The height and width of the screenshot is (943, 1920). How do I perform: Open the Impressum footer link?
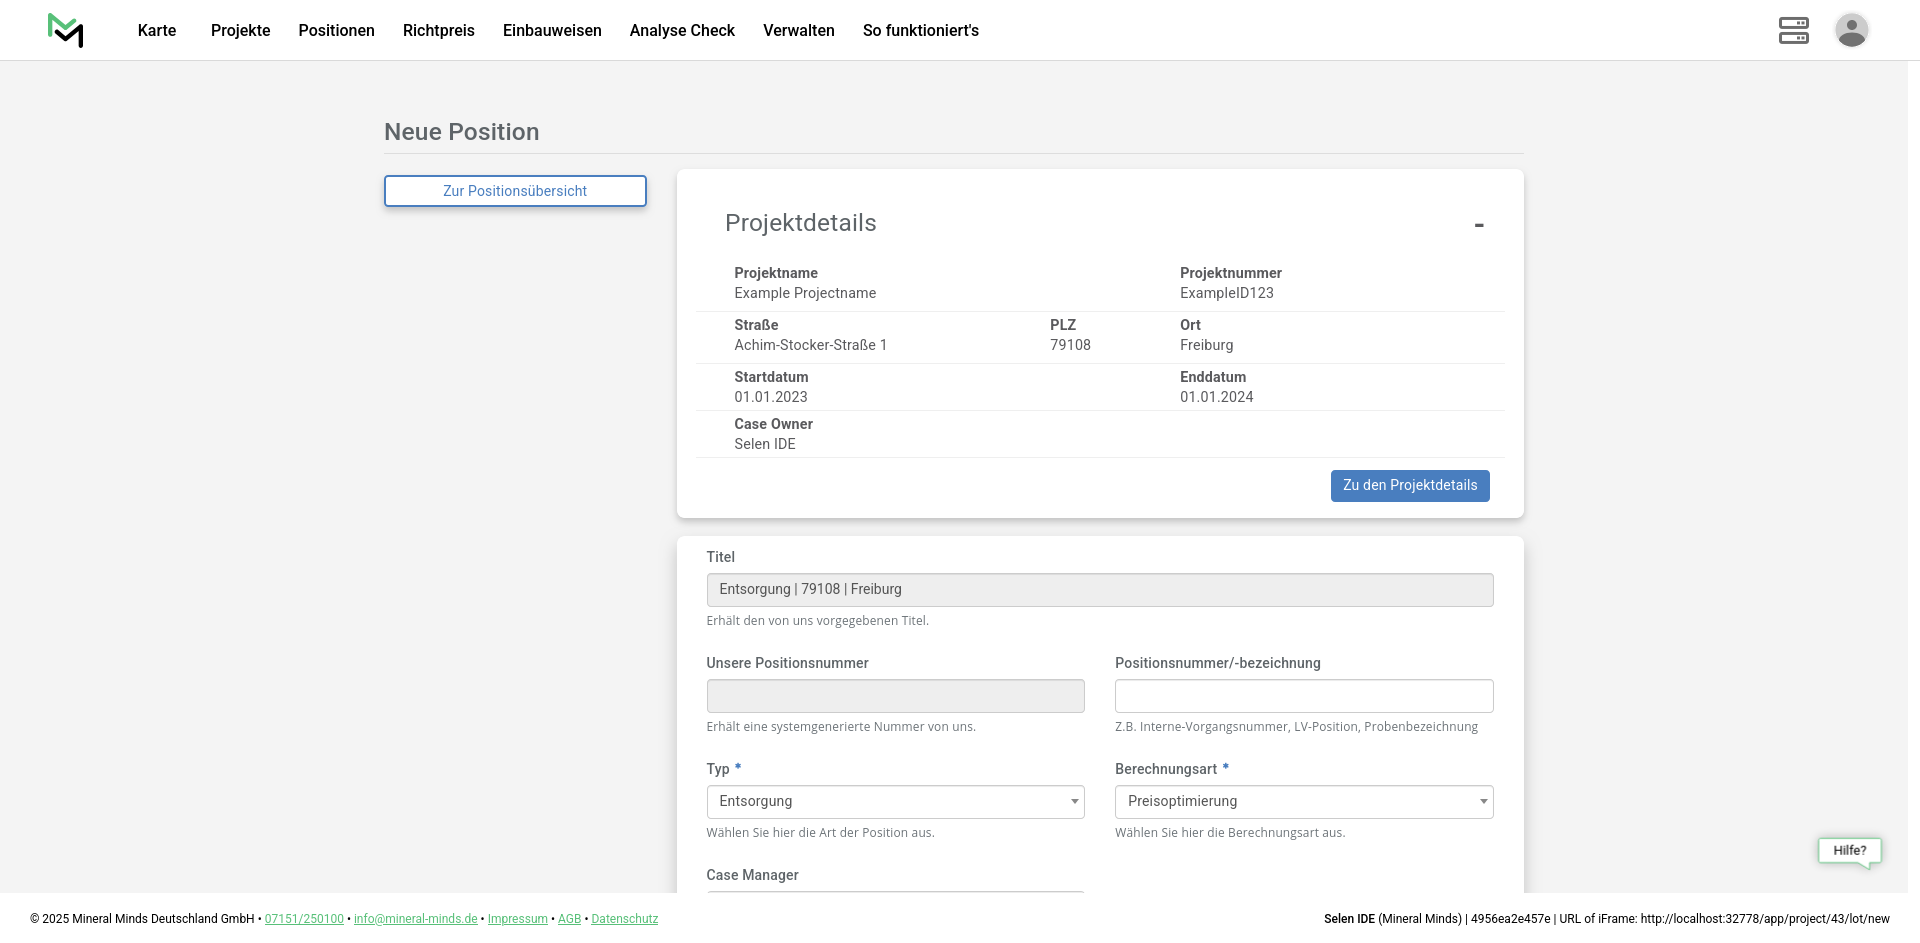(517, 919)
